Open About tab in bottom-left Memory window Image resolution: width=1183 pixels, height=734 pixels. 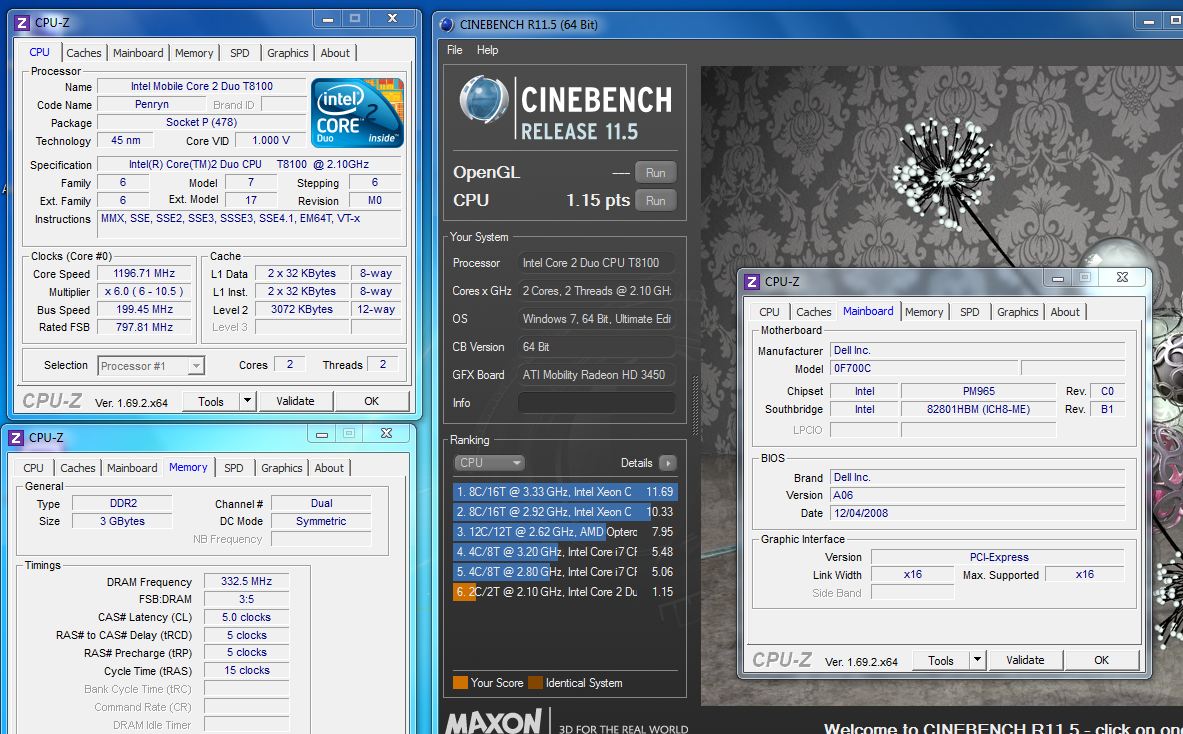pyautogui.click(x=329, y=468)
